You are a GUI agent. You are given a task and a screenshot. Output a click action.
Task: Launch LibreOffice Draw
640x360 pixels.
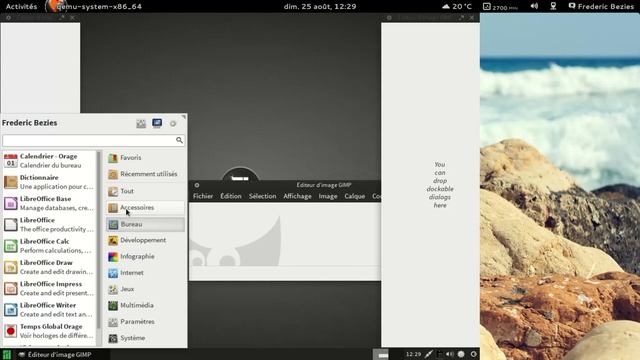pos(49,267)
